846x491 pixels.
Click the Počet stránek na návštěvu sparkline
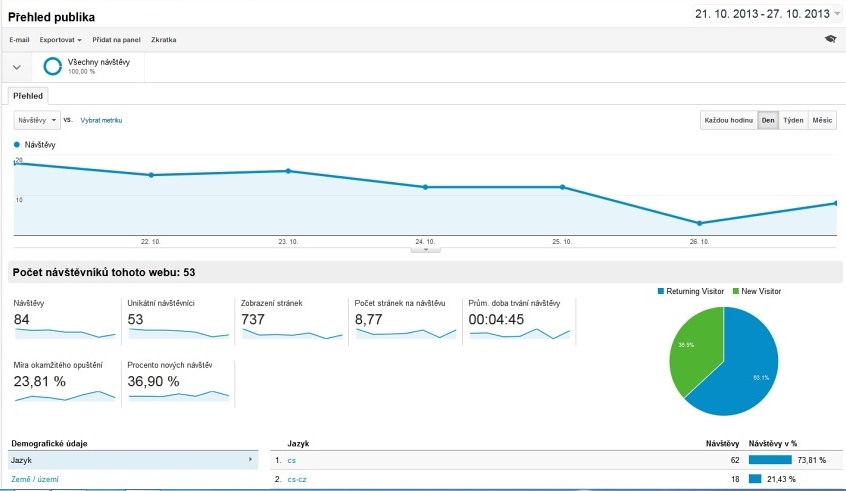click(x=406, y=333)
